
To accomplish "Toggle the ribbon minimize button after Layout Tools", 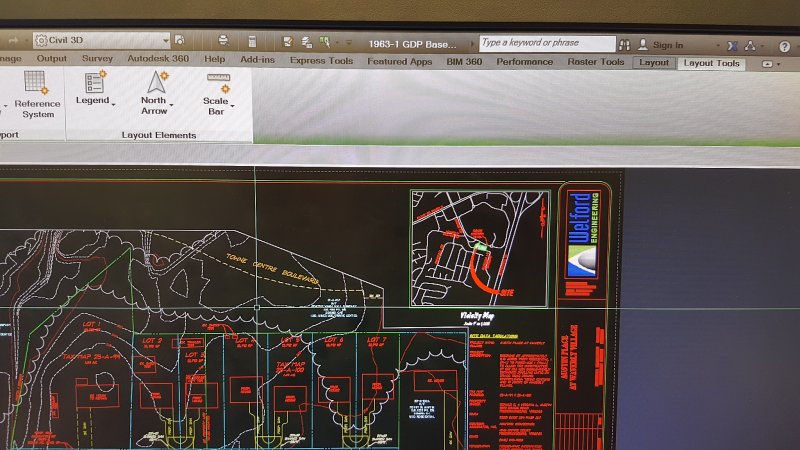I will coord(767,64).
